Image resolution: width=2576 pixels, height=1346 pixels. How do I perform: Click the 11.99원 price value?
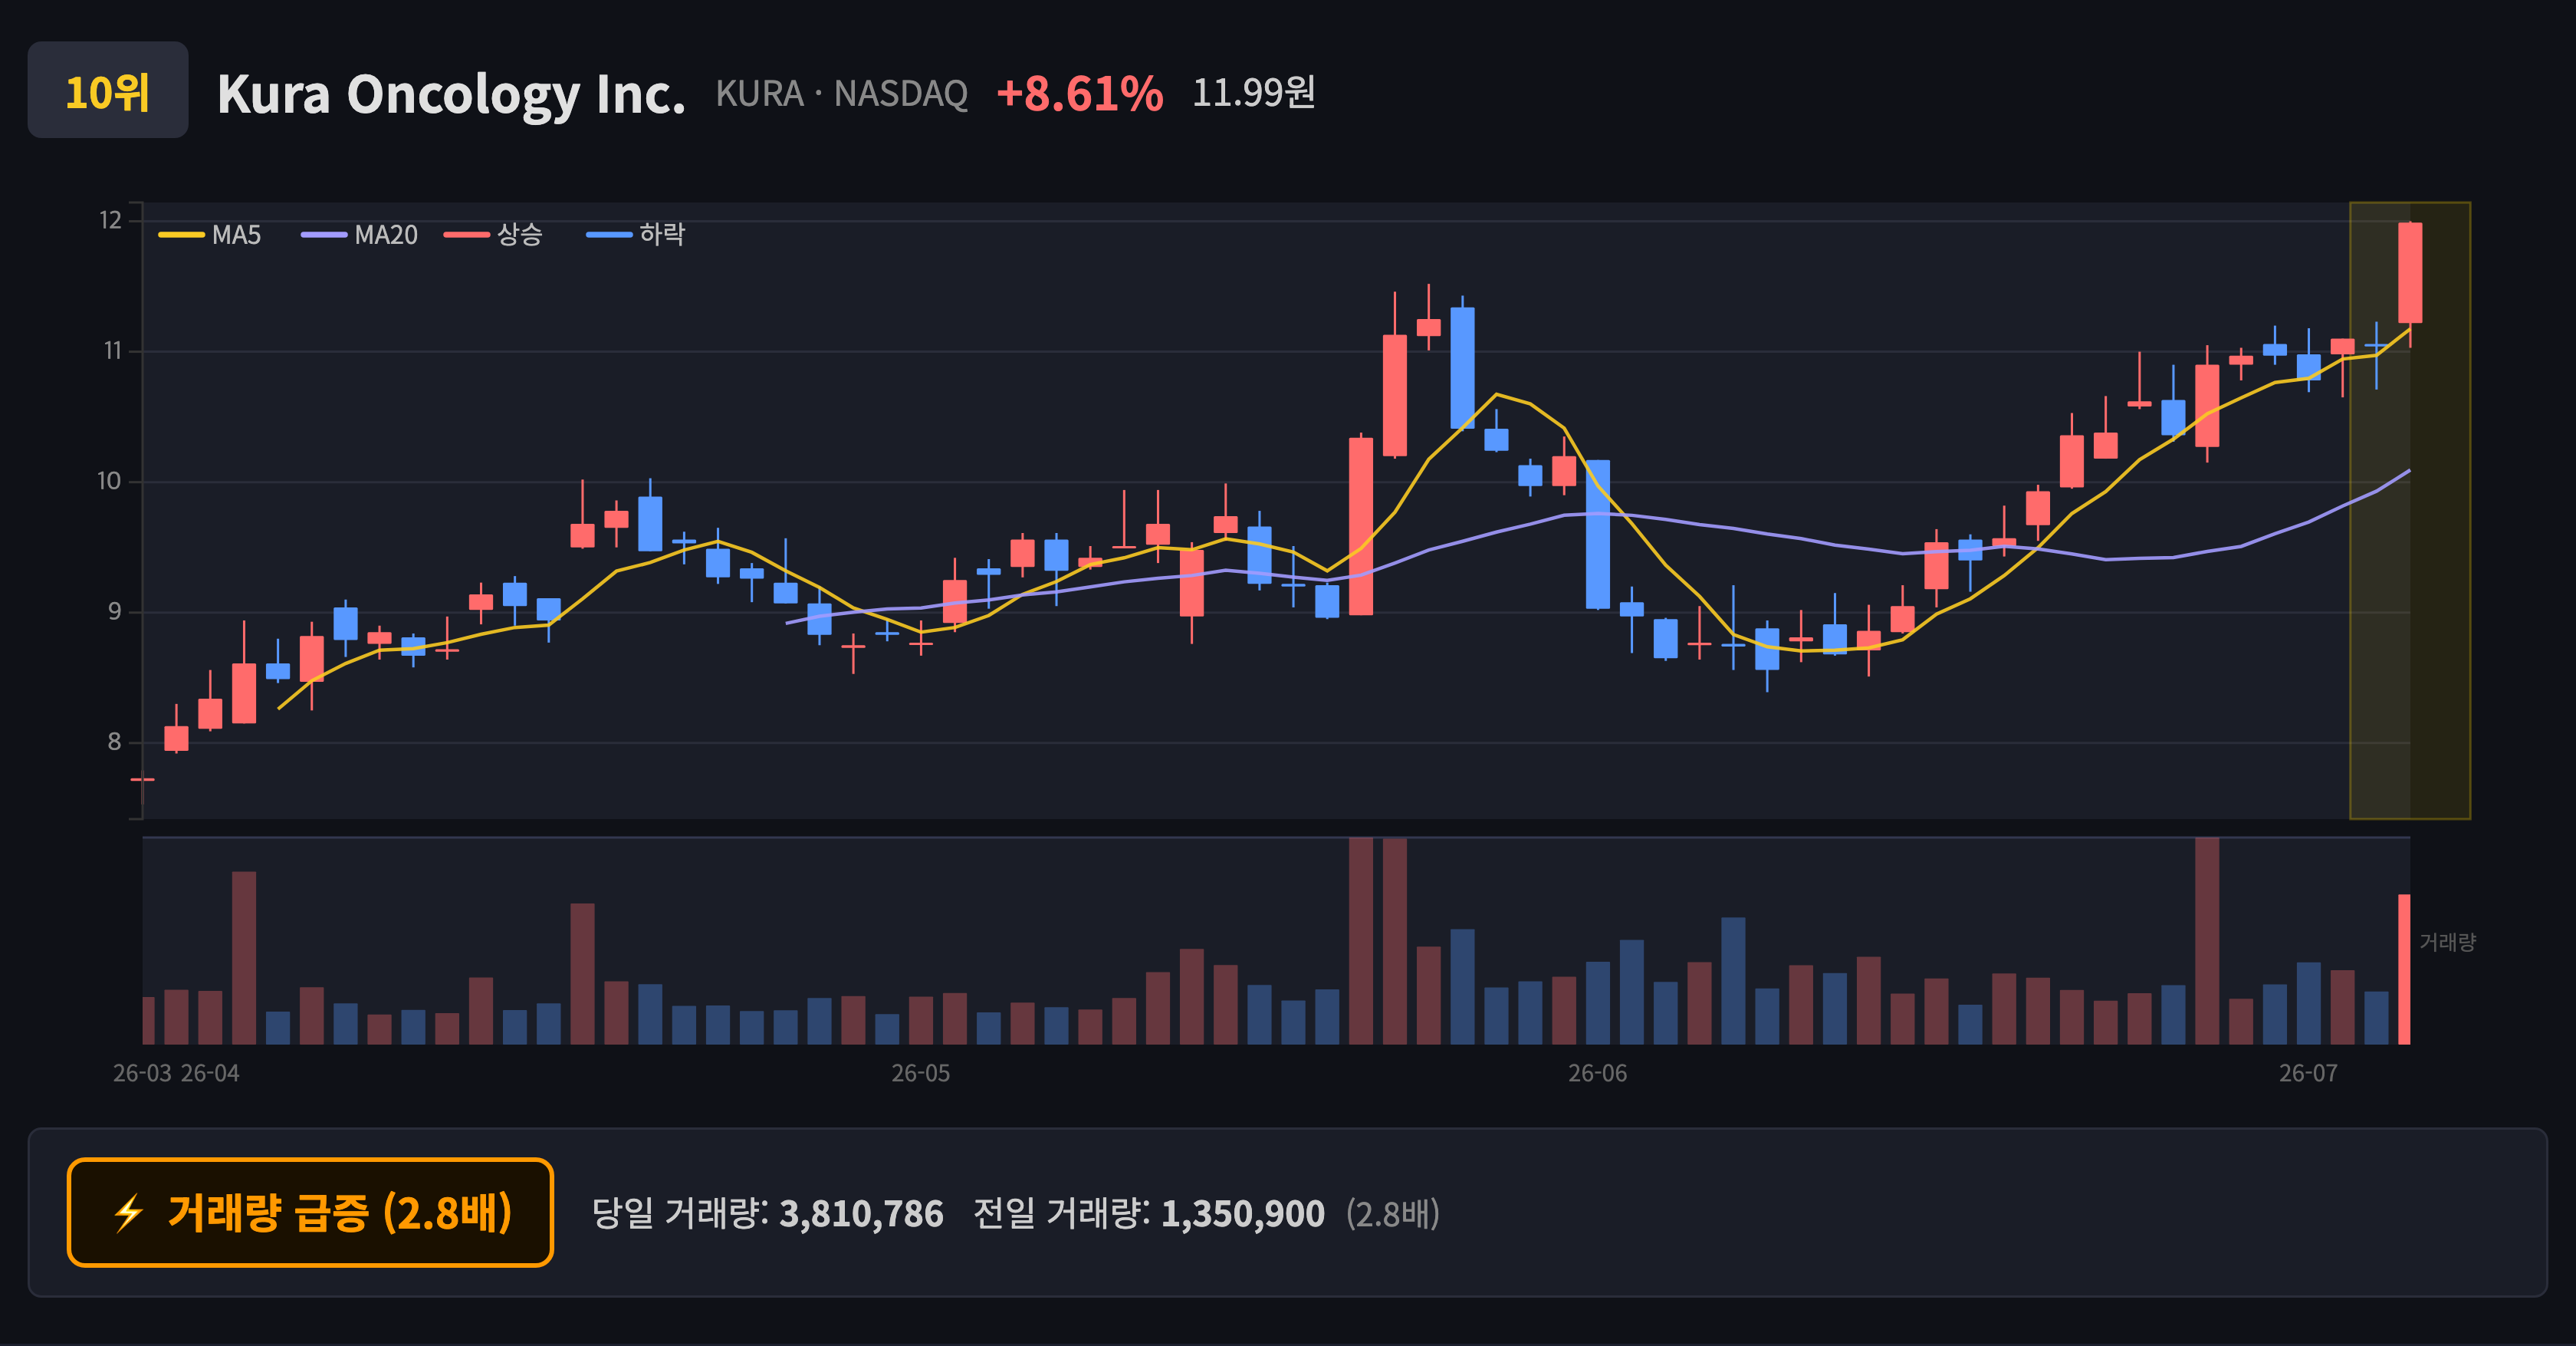(x=1253, y=93)
